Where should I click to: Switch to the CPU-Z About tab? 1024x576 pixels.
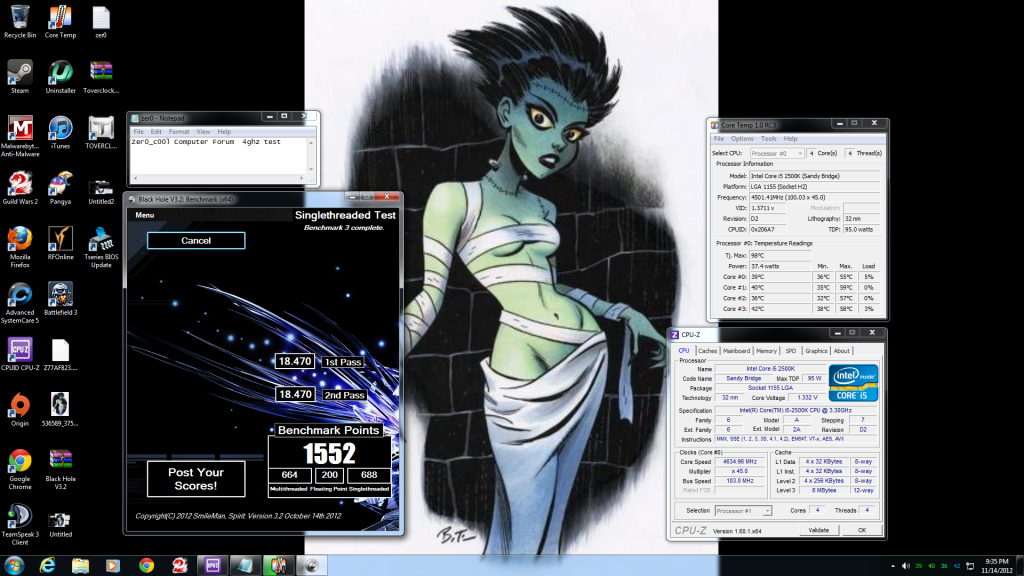pyautogui.click(x=841, y=351)
